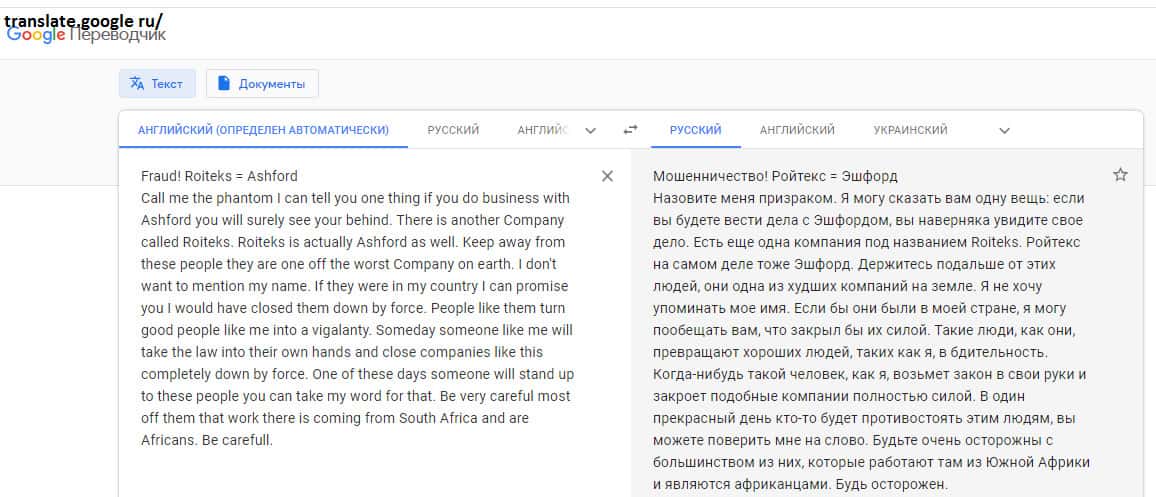Expand the target language list chevron
The image size is (1156, 497).
pos(1004,130)
